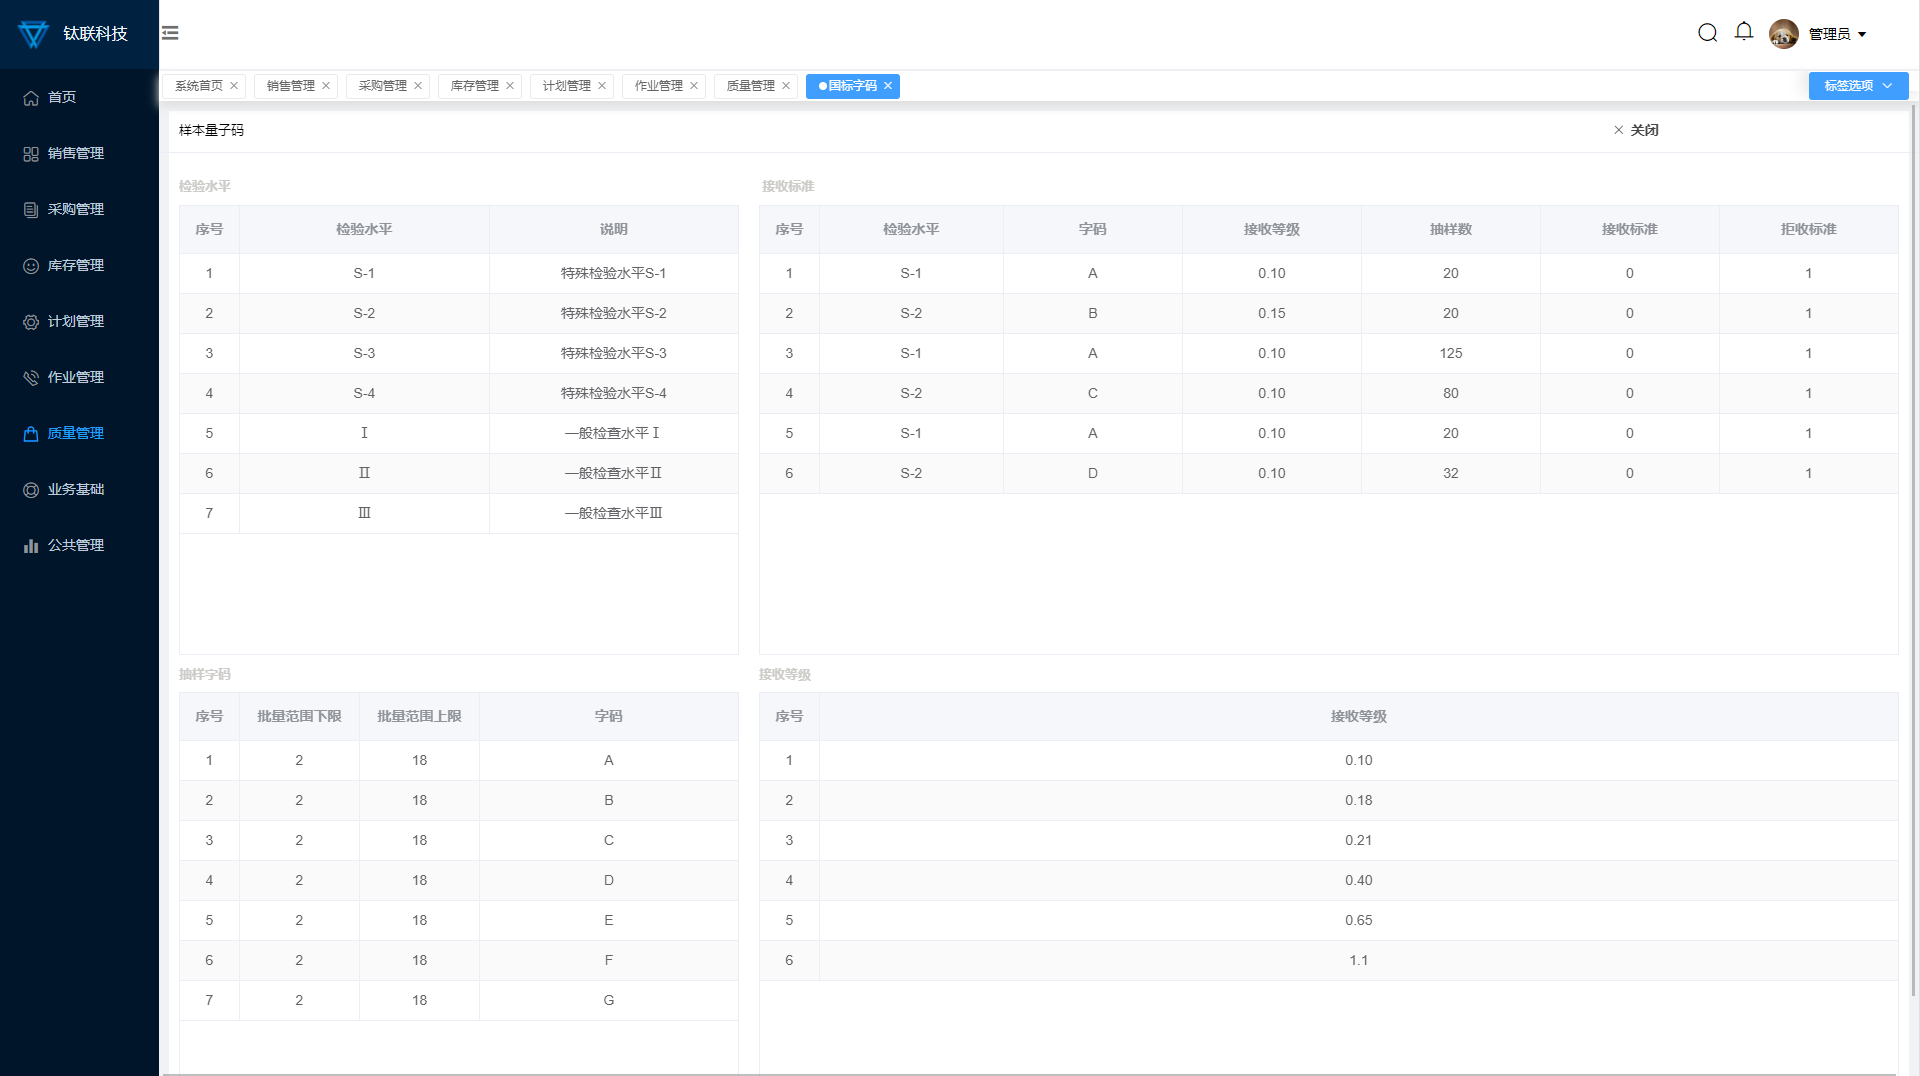Click the 计划管理 gear icon in sidebar
The height and width of the screenshot is (1076, 1920).
tap(31, 322)
